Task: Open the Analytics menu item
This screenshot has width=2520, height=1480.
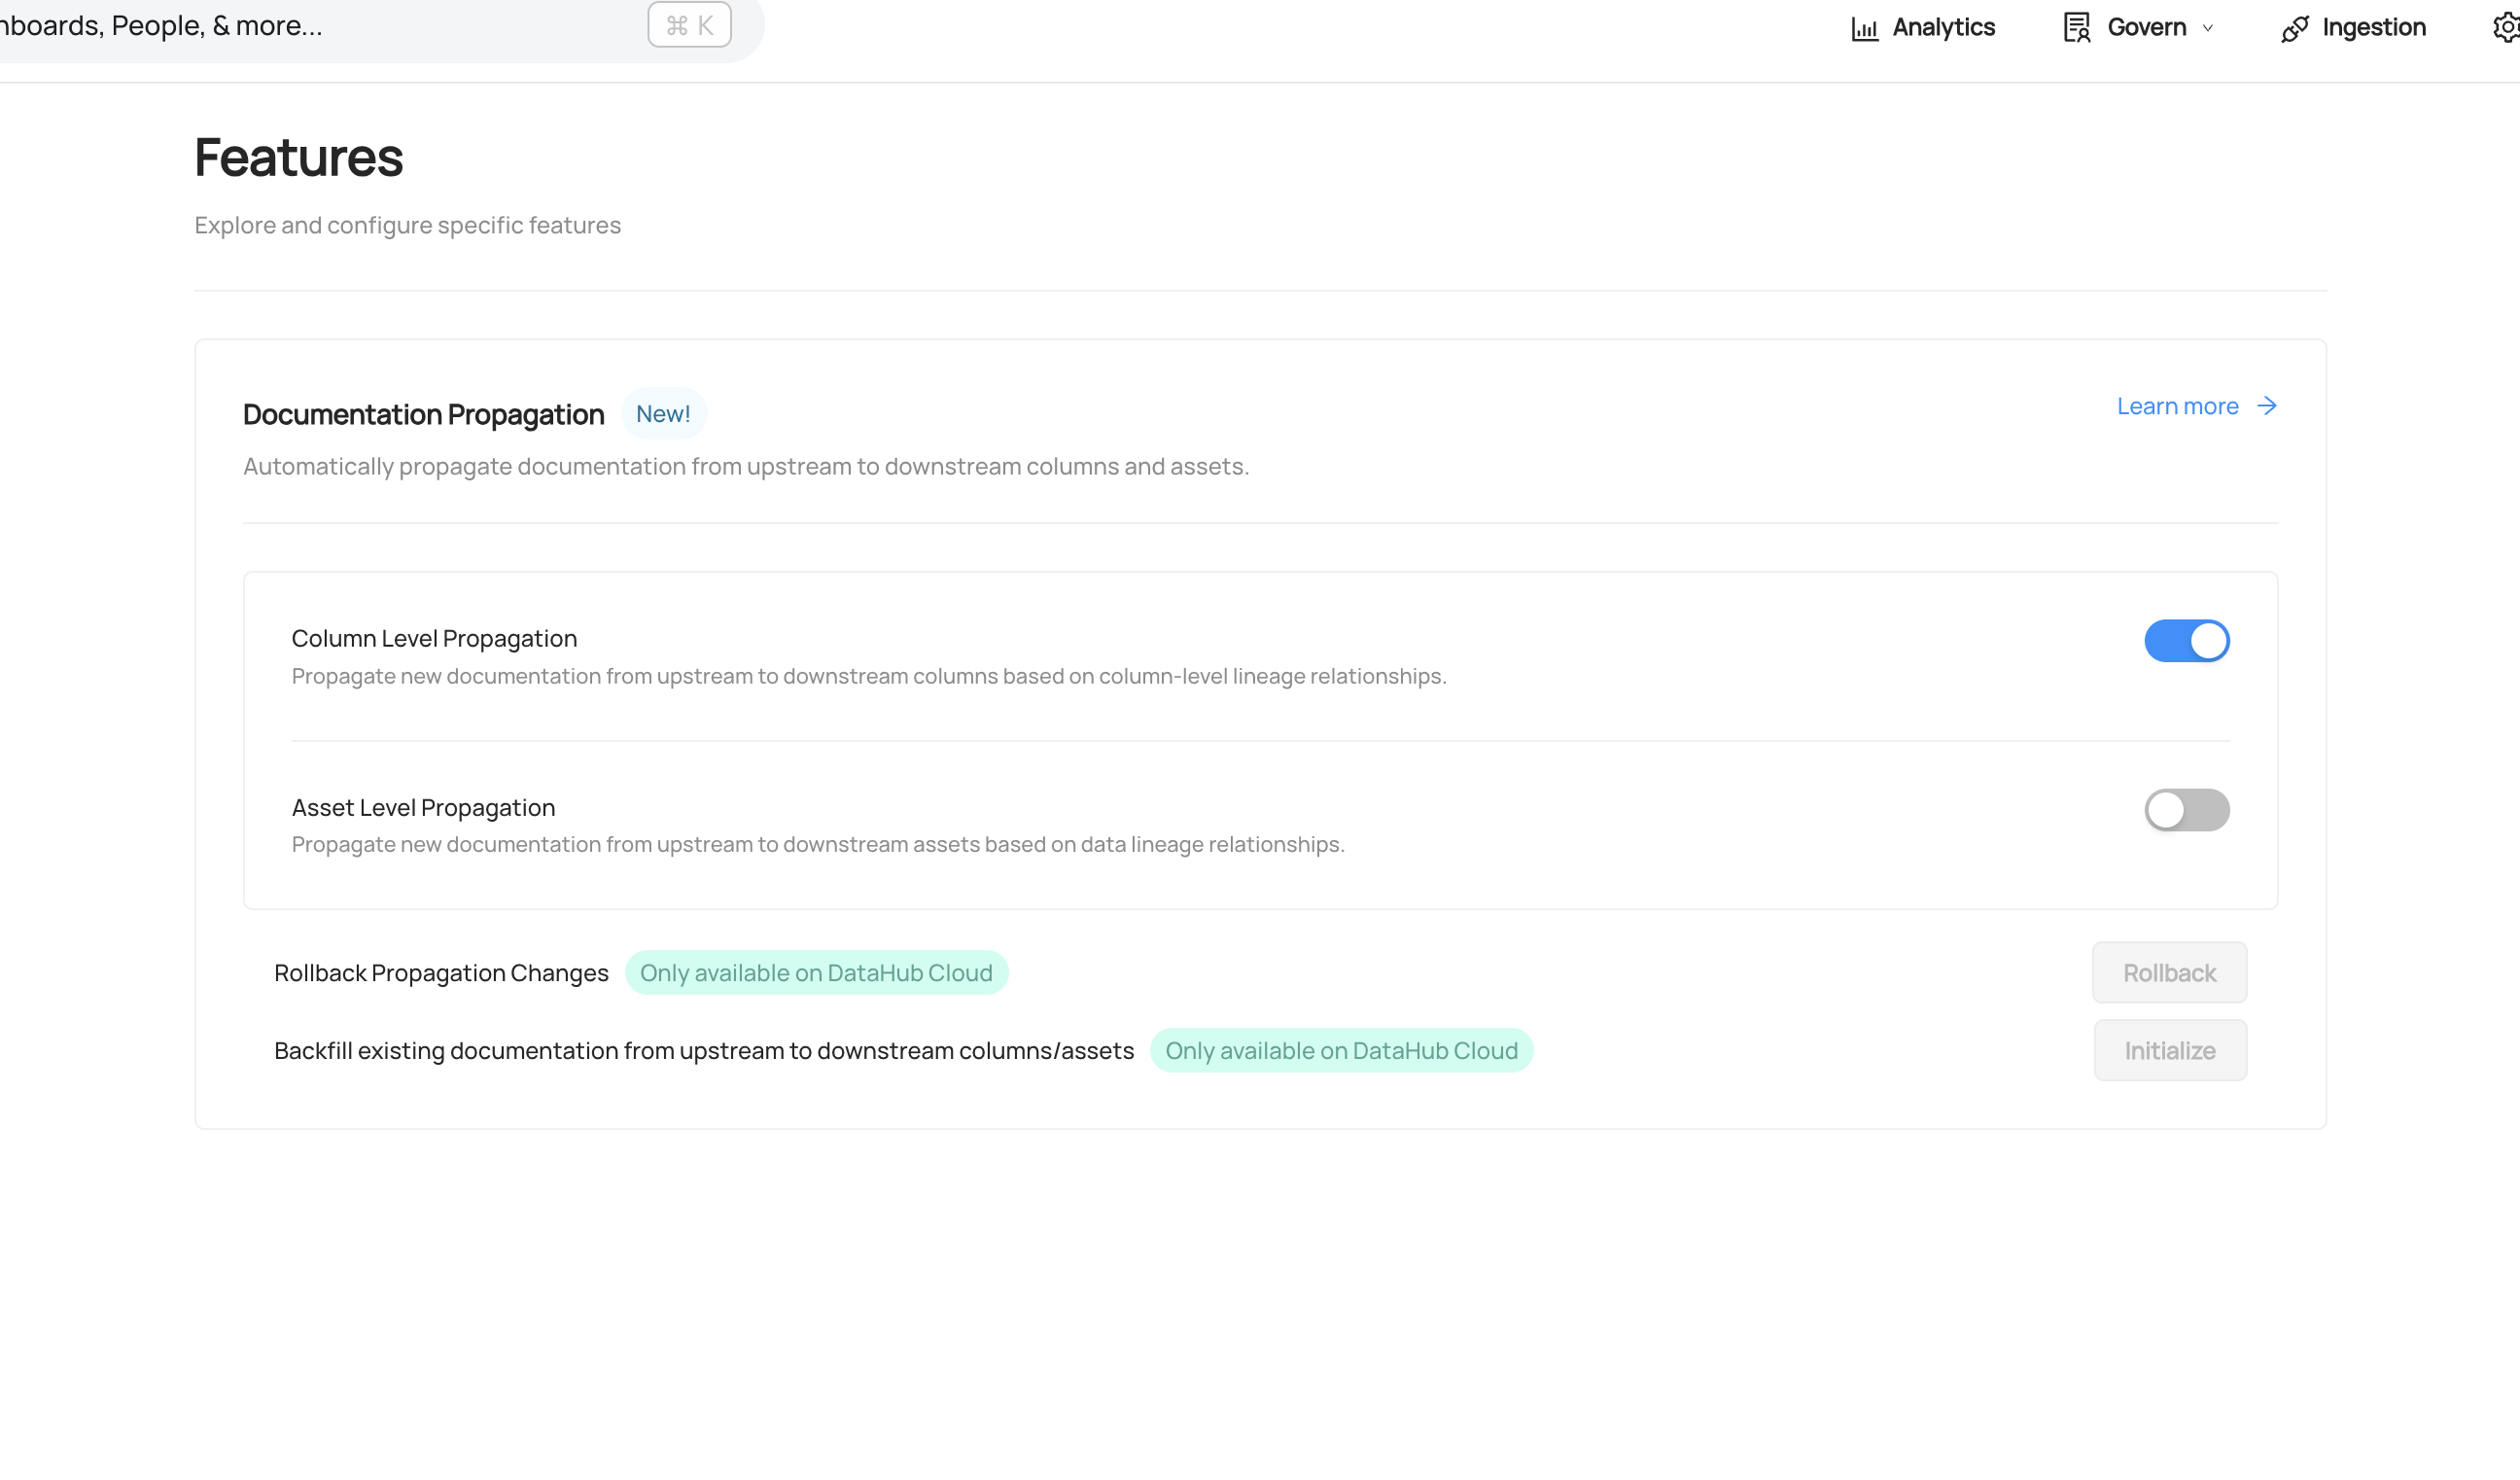Action: [1943, 28]
